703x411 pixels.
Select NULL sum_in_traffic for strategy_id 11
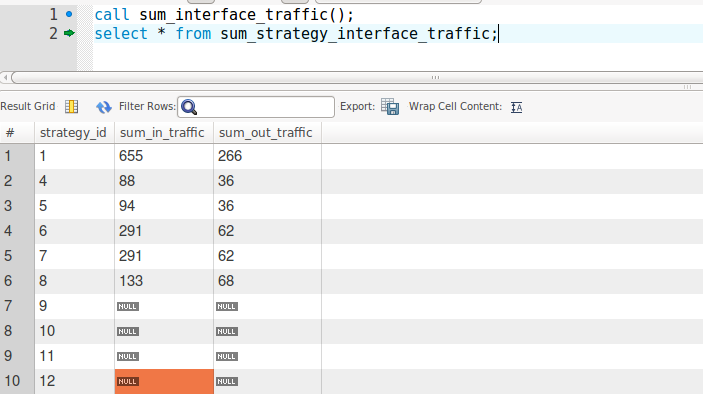click(x=164, y=356)
